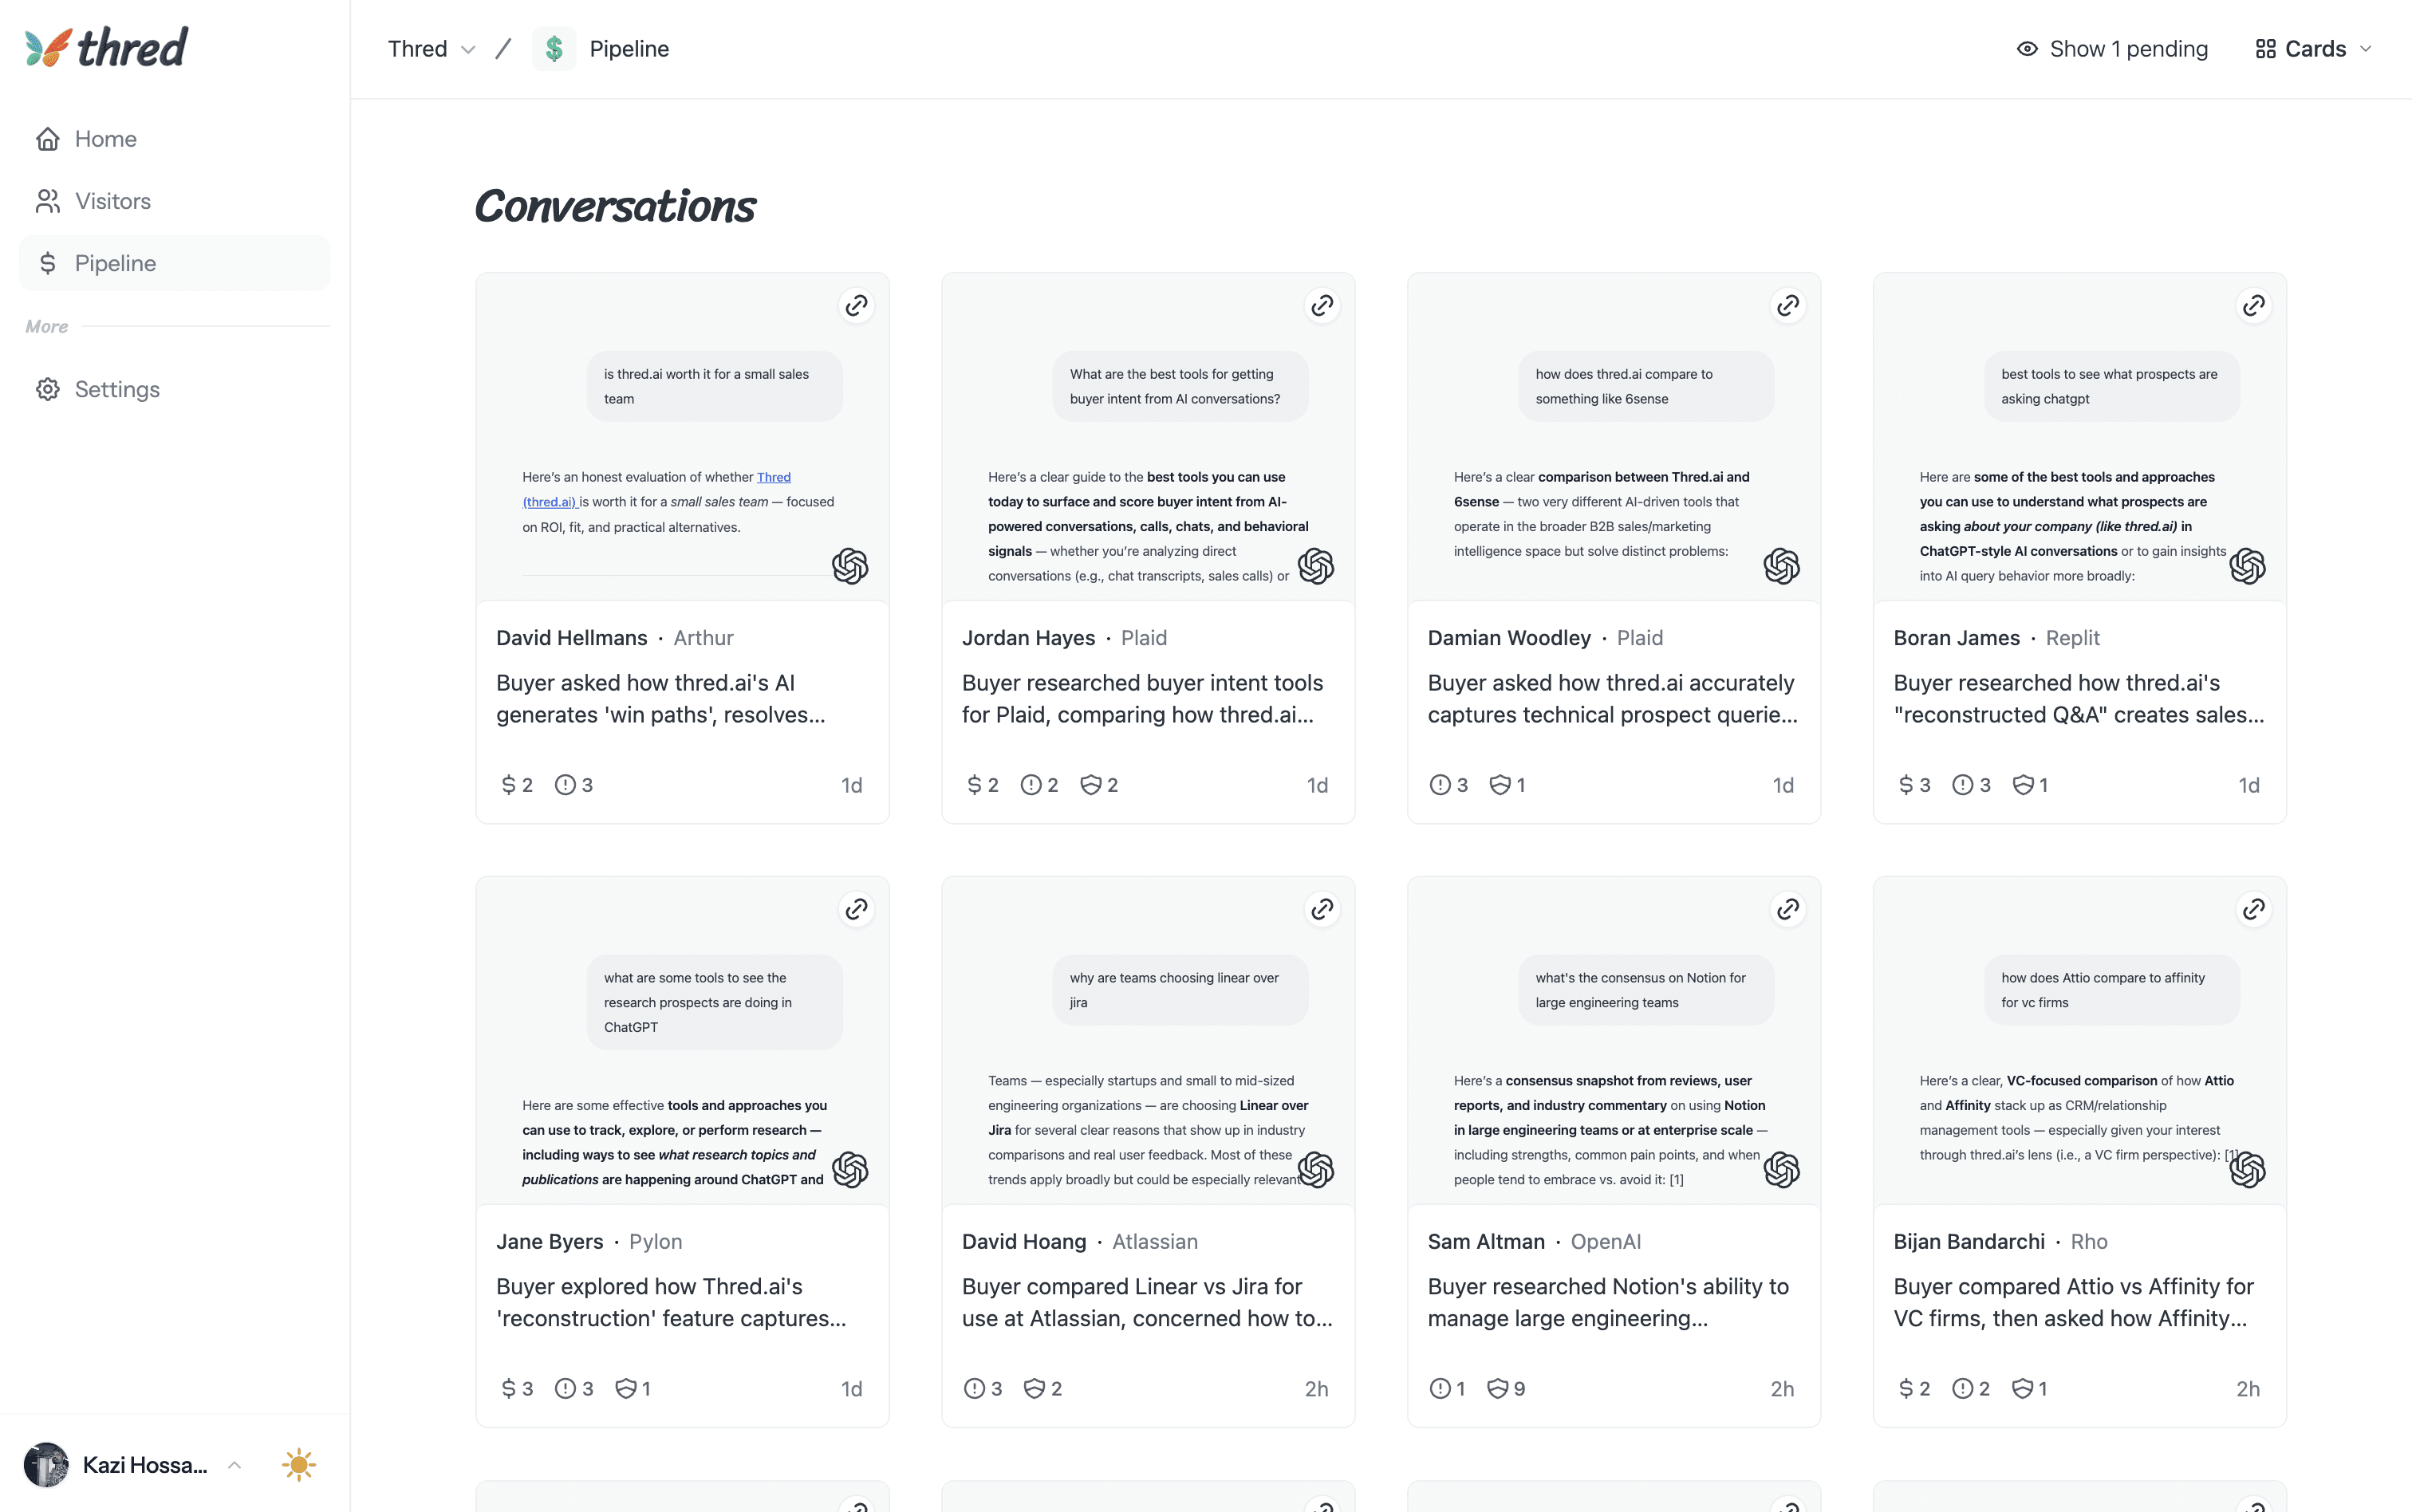2412x1512 pixels.
Task: Show 1 pending conversation
Action: 2112,49
